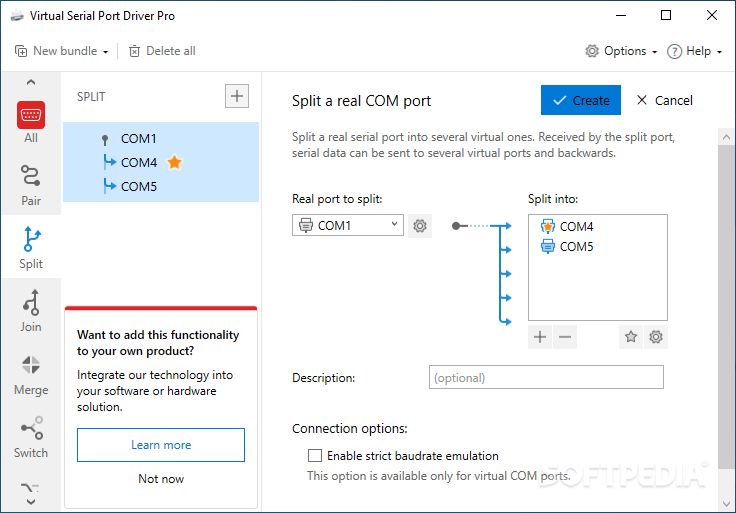Click the orange star beside COM4
This screenshot has height=513, width=736.
tap(175, 162)
